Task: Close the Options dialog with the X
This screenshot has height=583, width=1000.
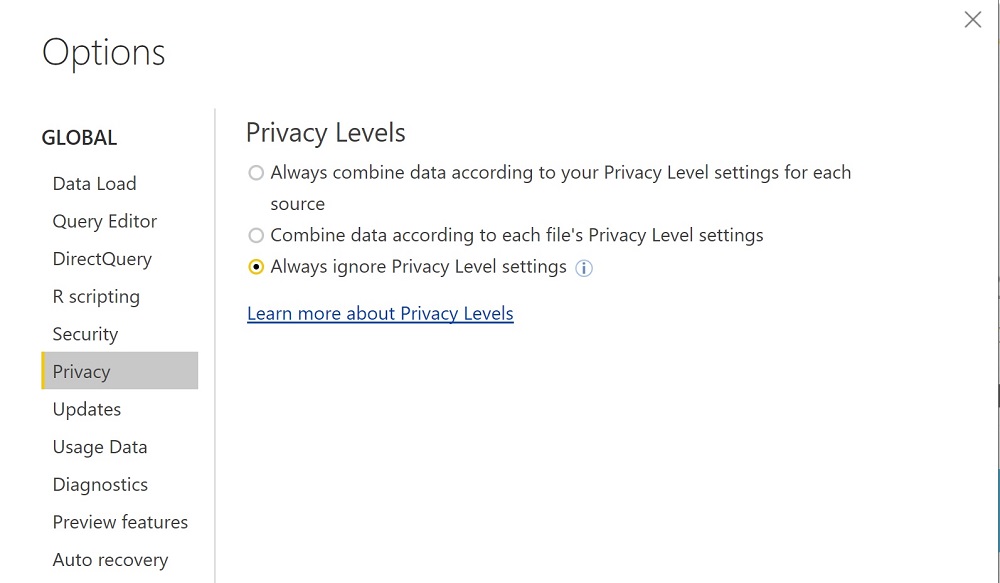Action: 973,20
